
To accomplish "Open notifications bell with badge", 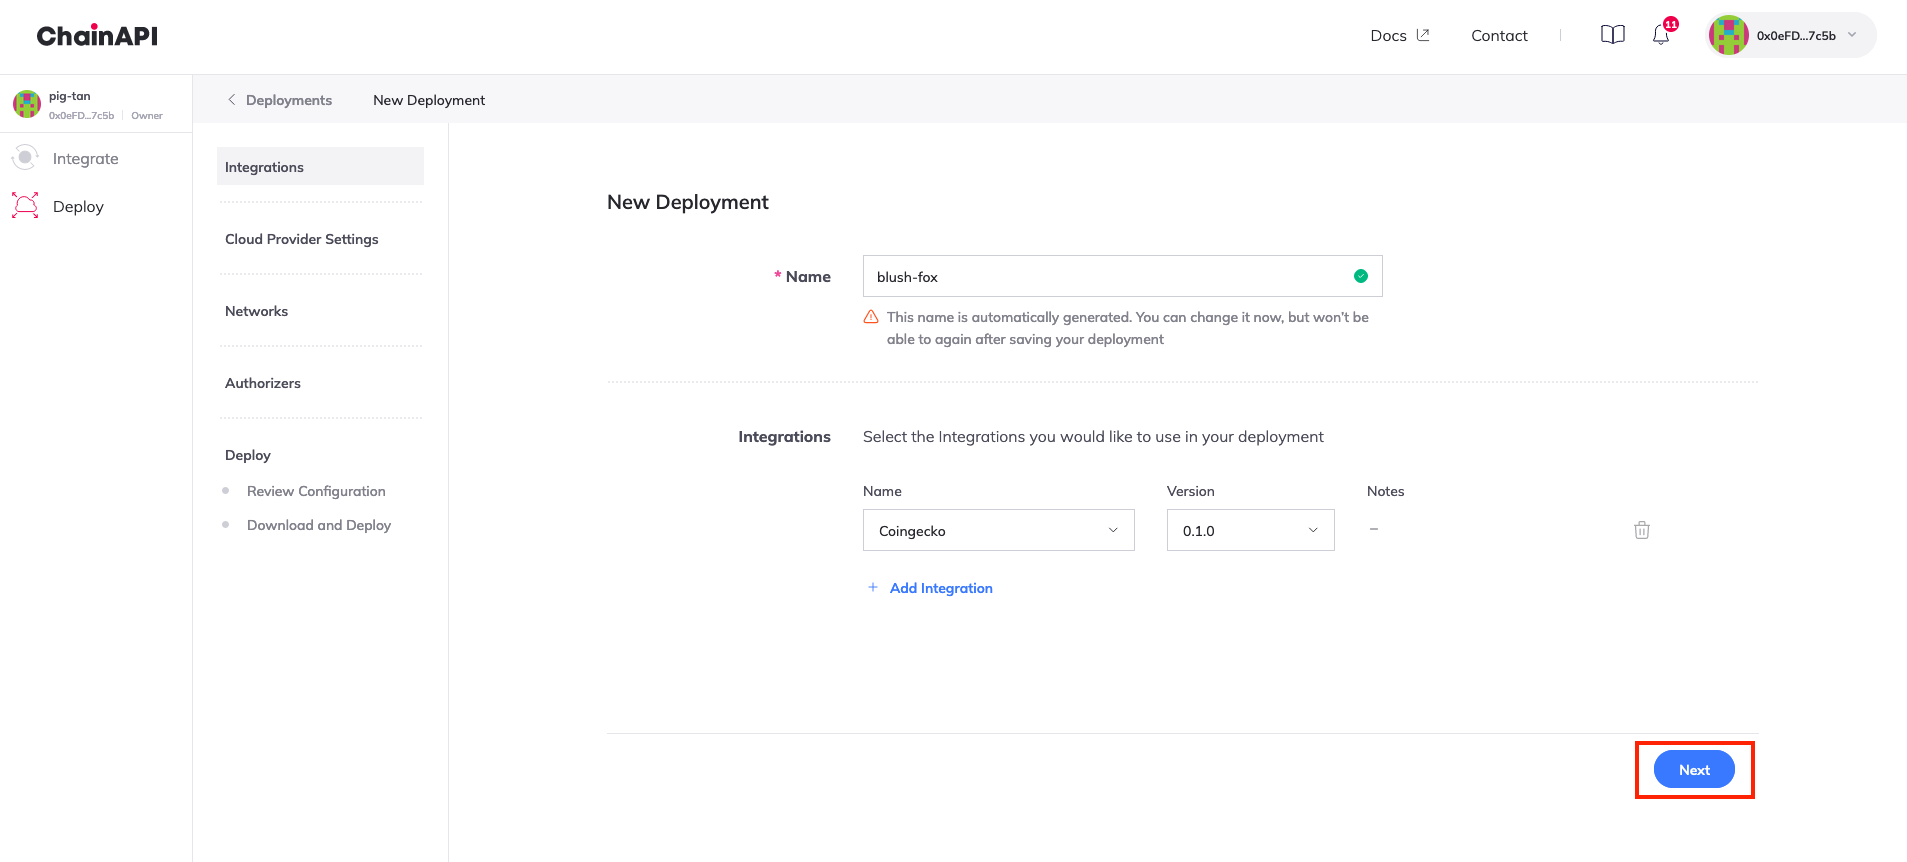I will coord(1661,35).
